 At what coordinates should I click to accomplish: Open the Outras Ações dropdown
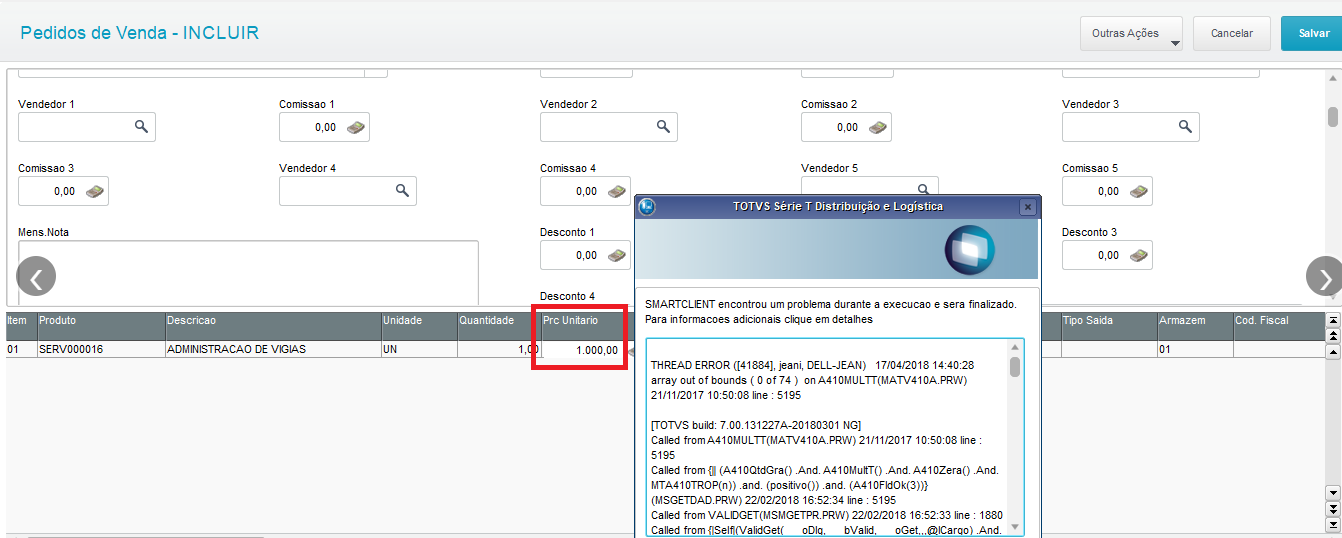(x=1131, y=33)
